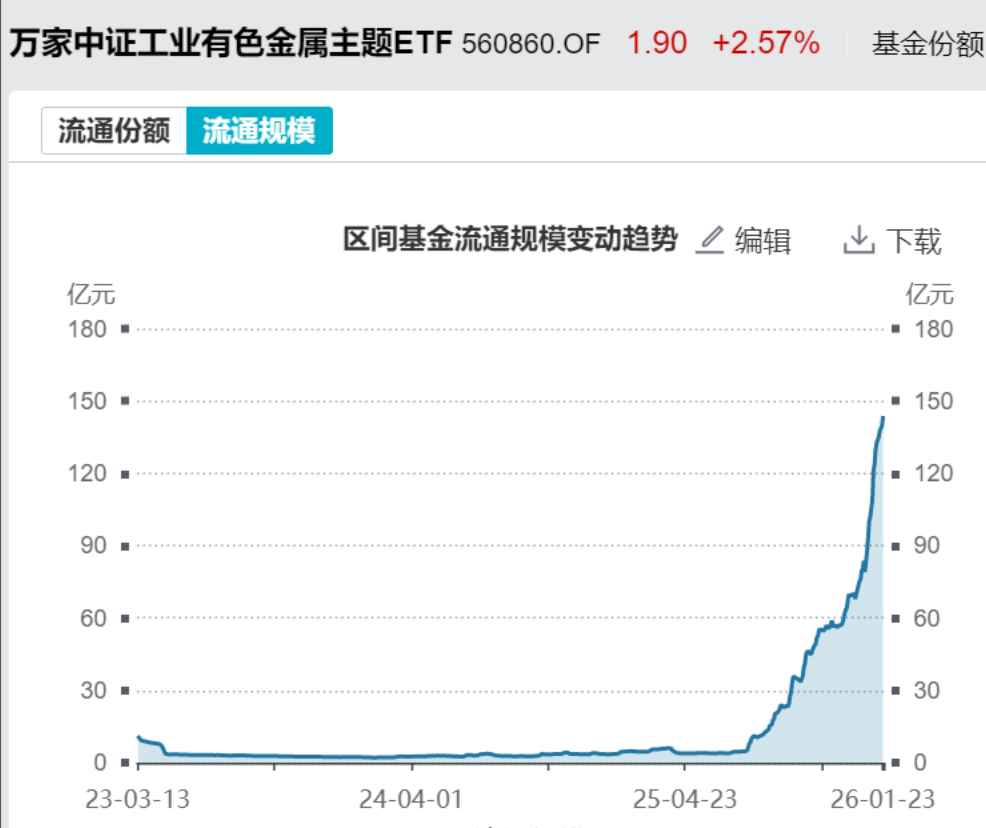Click the square marker beside left 180
The width and height of the screenshot is (986, 828).
click(x=125, y=329)
